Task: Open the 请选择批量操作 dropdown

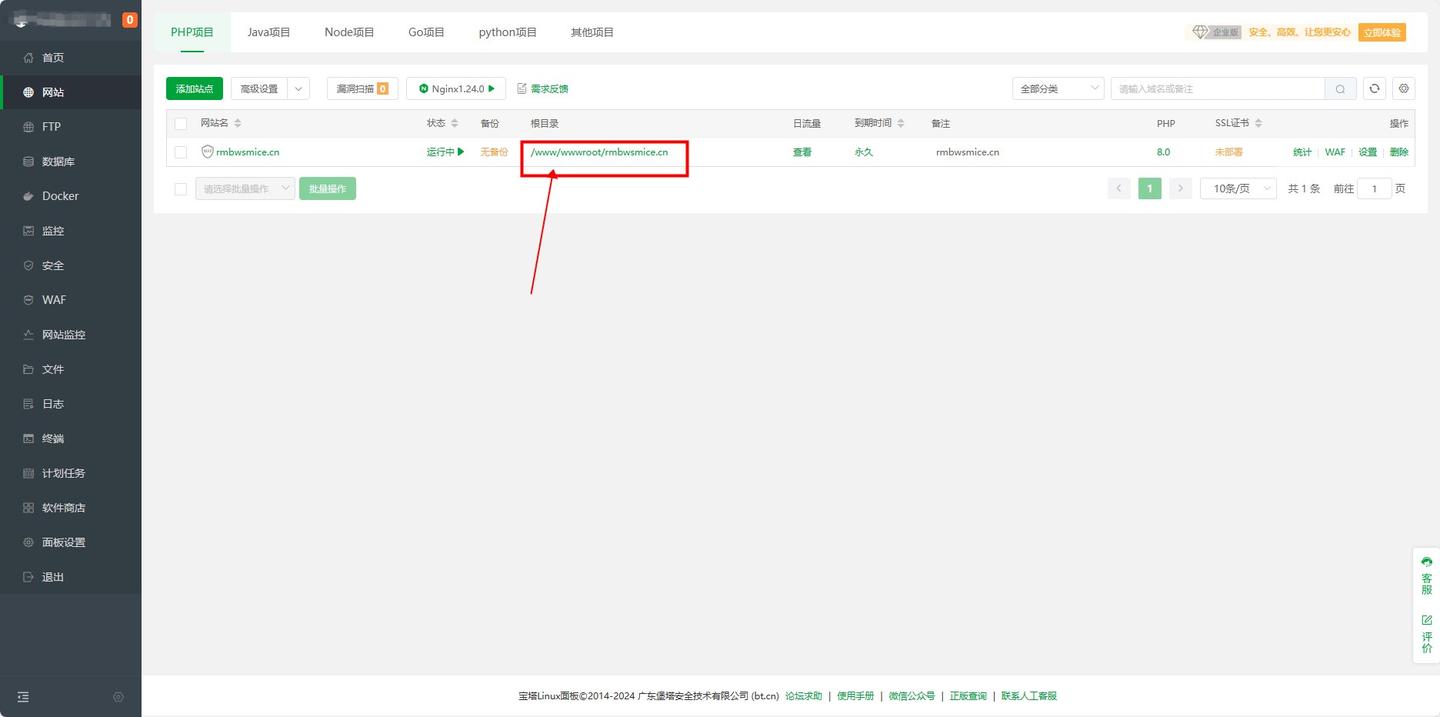Action: click(x=245, y=189)
